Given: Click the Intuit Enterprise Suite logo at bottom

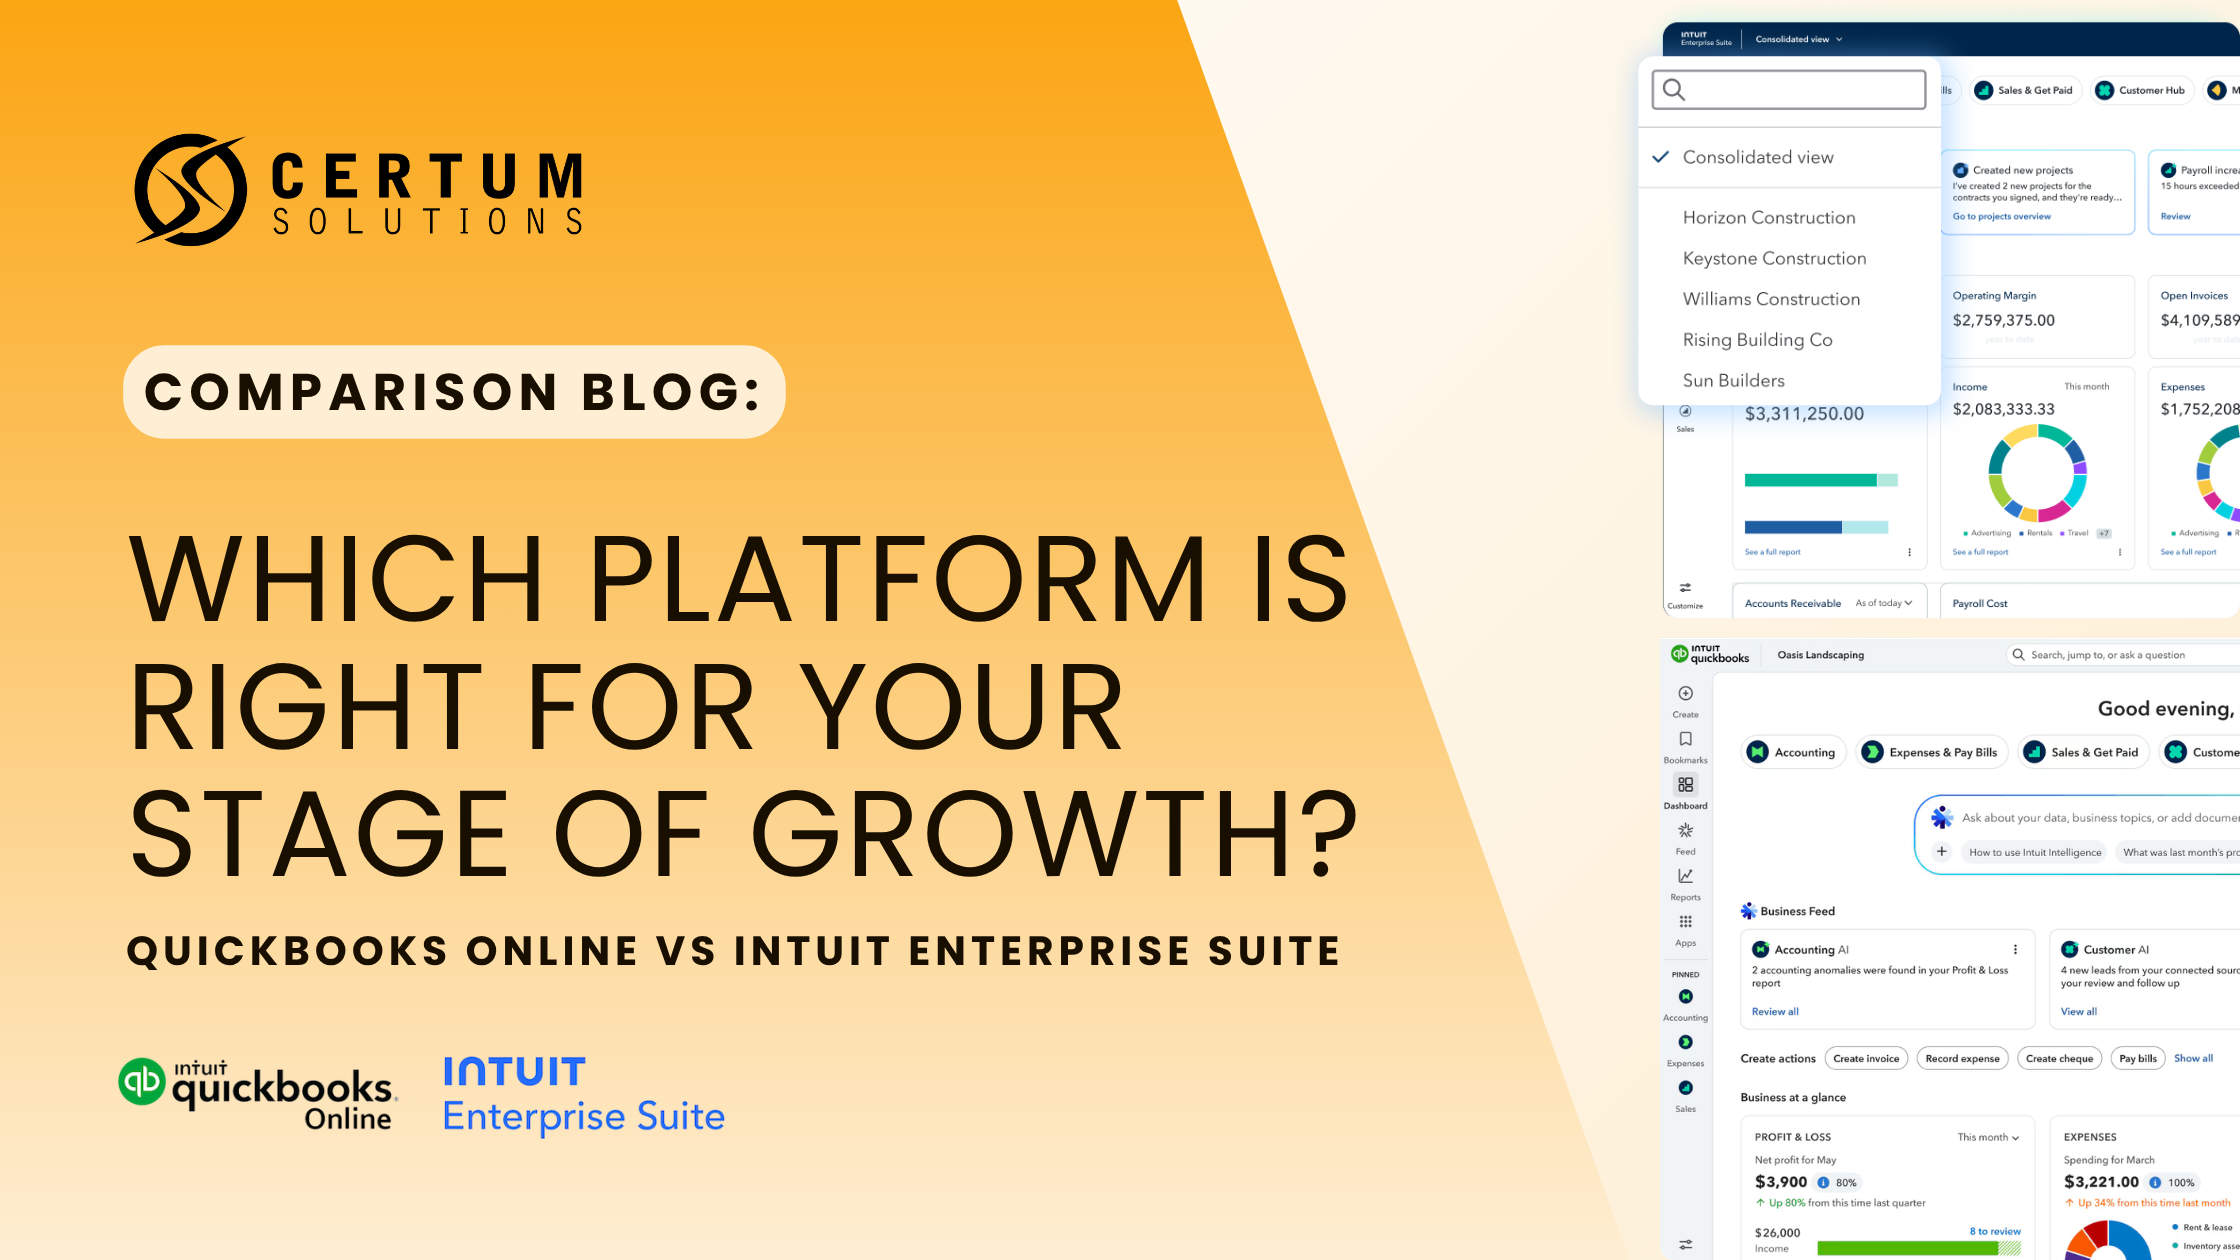Looking at the screenshot, I should 584,1096.
